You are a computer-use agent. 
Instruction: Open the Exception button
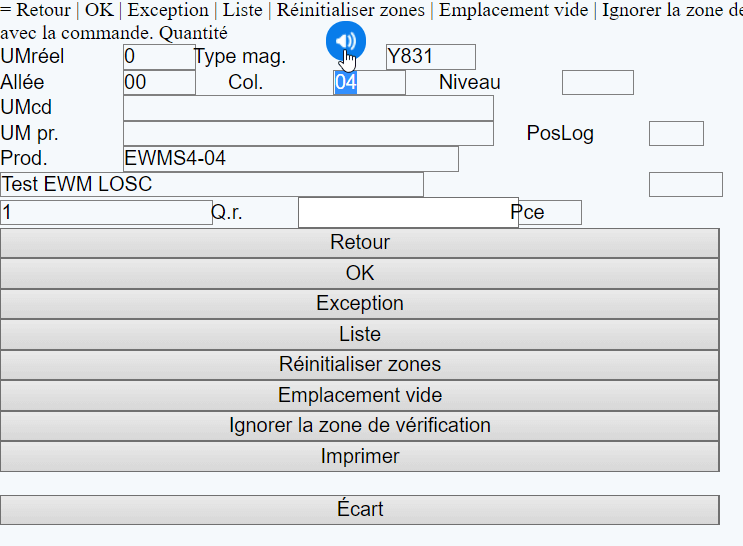pyautogui.click(x=360, y=304)
